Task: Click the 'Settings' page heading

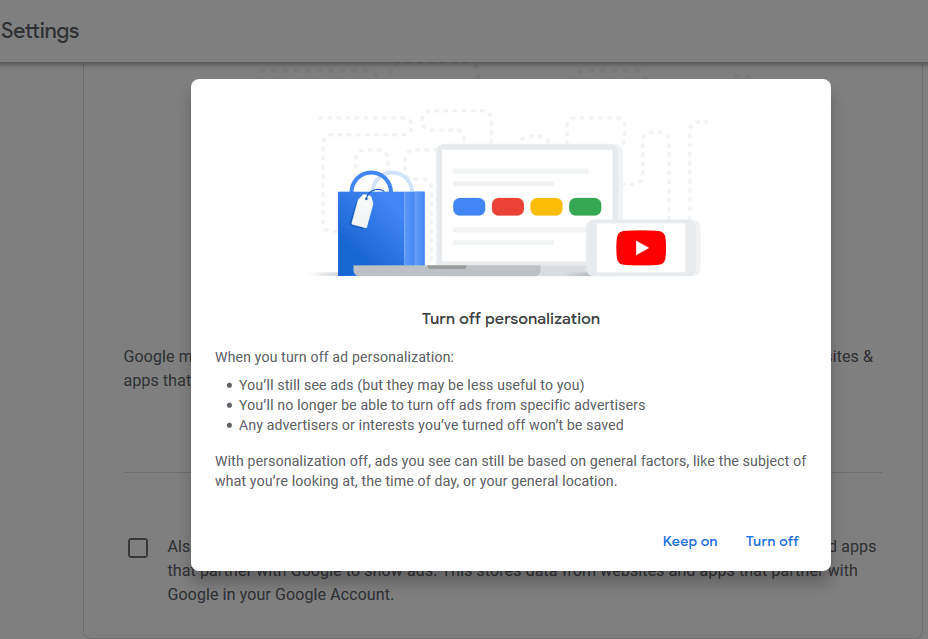Action: 40,31
